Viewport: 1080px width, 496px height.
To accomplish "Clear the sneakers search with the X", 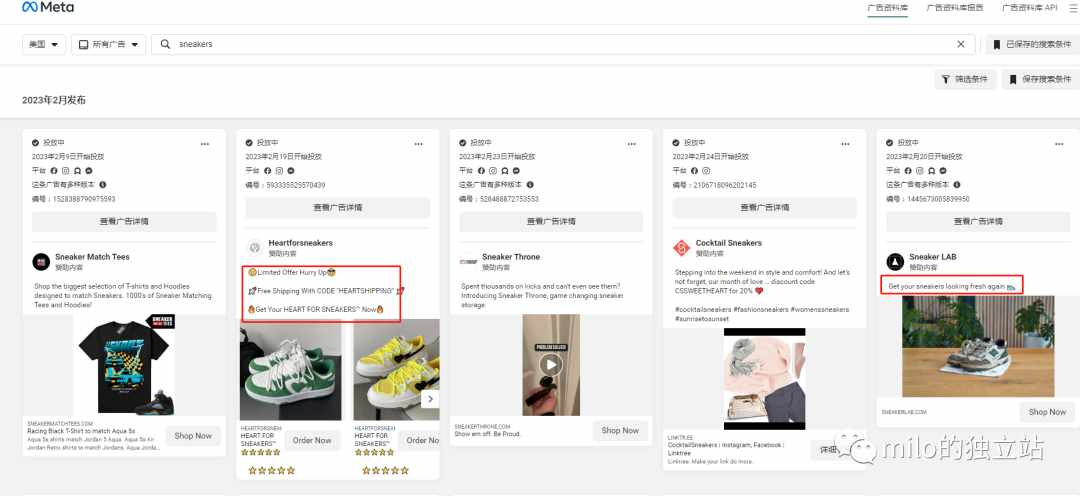I will 961,44.
